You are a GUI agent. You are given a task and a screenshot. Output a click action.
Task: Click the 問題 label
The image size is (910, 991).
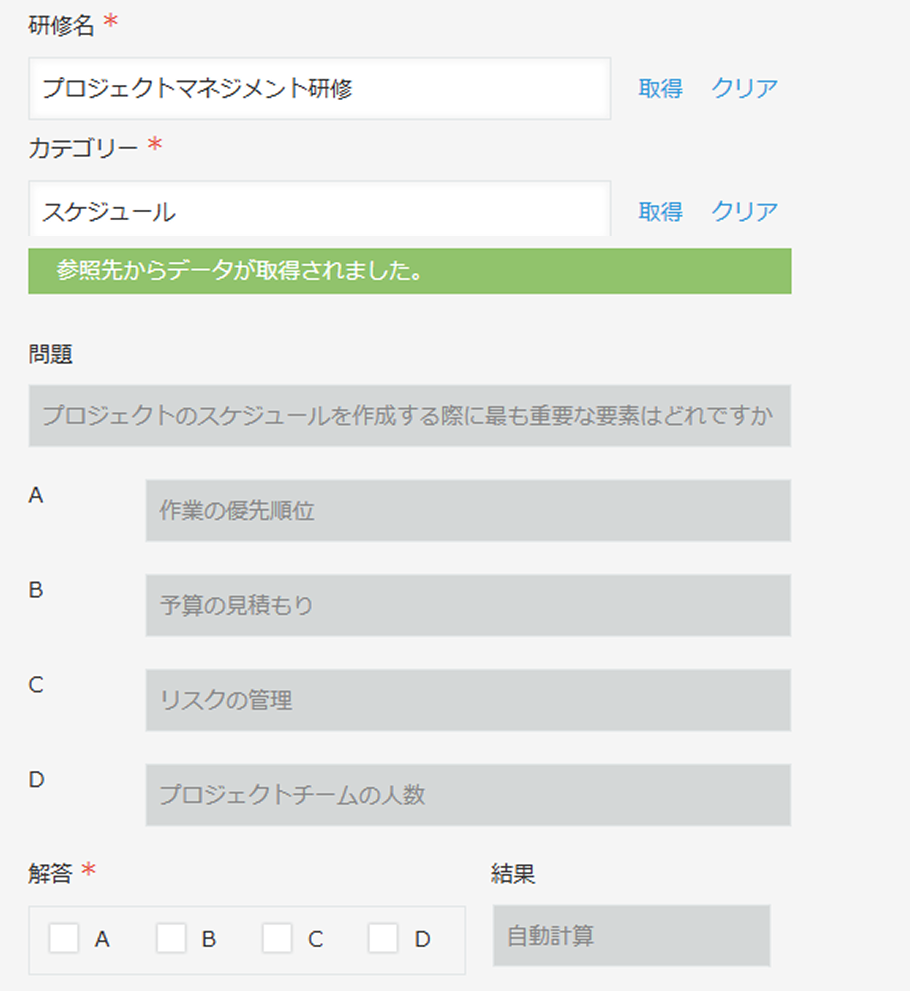pos(51,354)
